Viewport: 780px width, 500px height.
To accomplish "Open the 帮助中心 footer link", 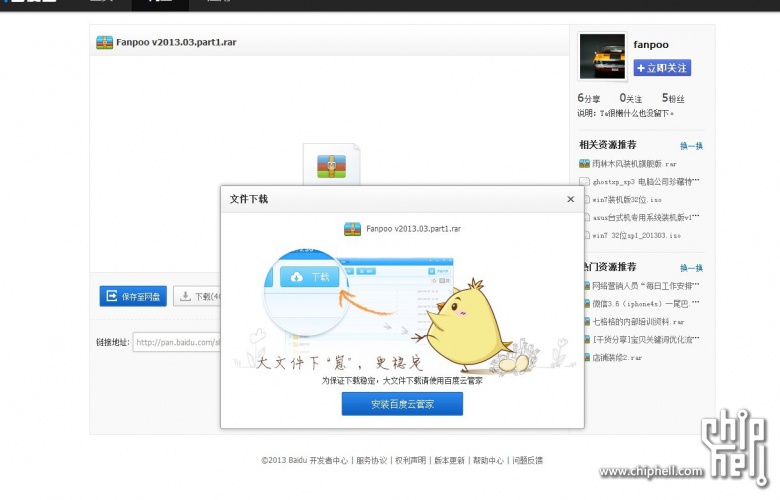I will pyautogui.click(x=488, y=460).
